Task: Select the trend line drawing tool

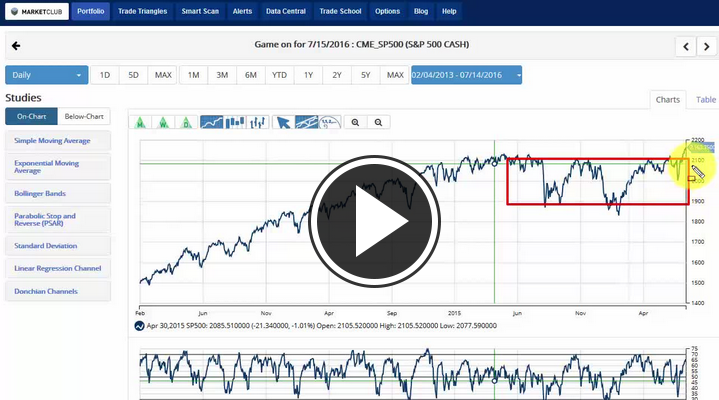Action: (x=306, y=122)
